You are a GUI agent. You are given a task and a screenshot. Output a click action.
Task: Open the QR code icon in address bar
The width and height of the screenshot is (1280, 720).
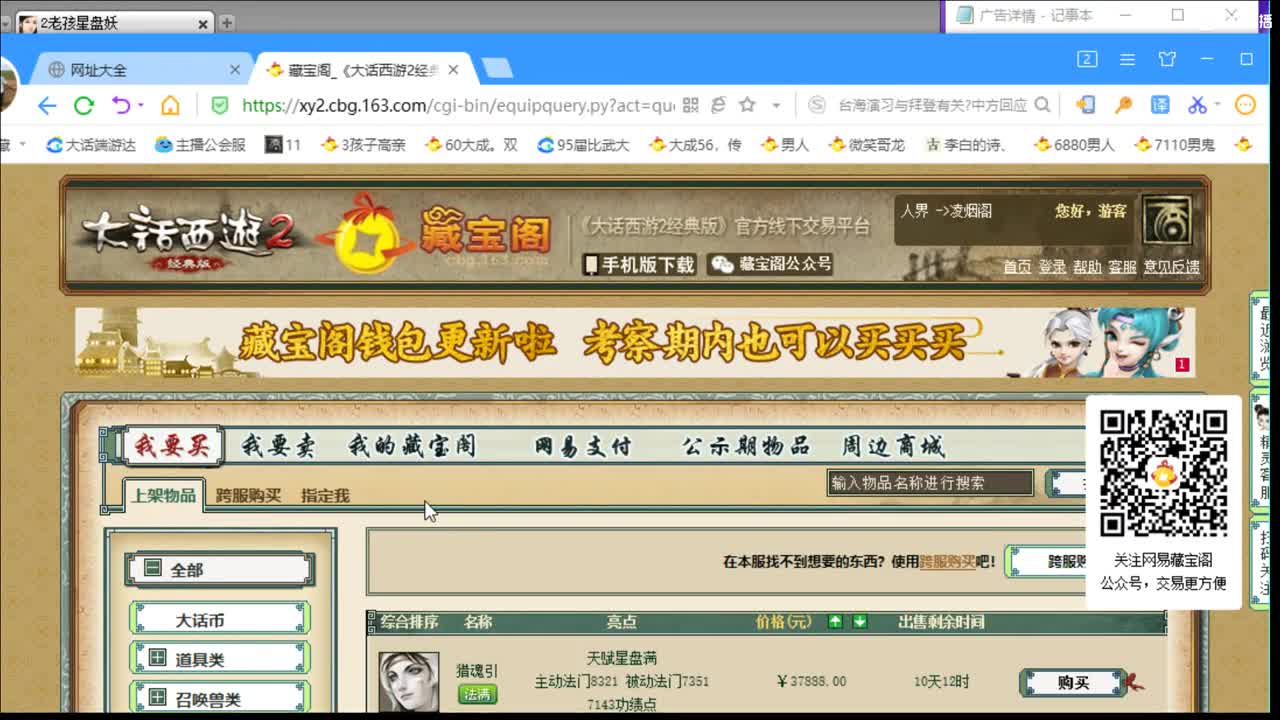(x=690, y=105)
